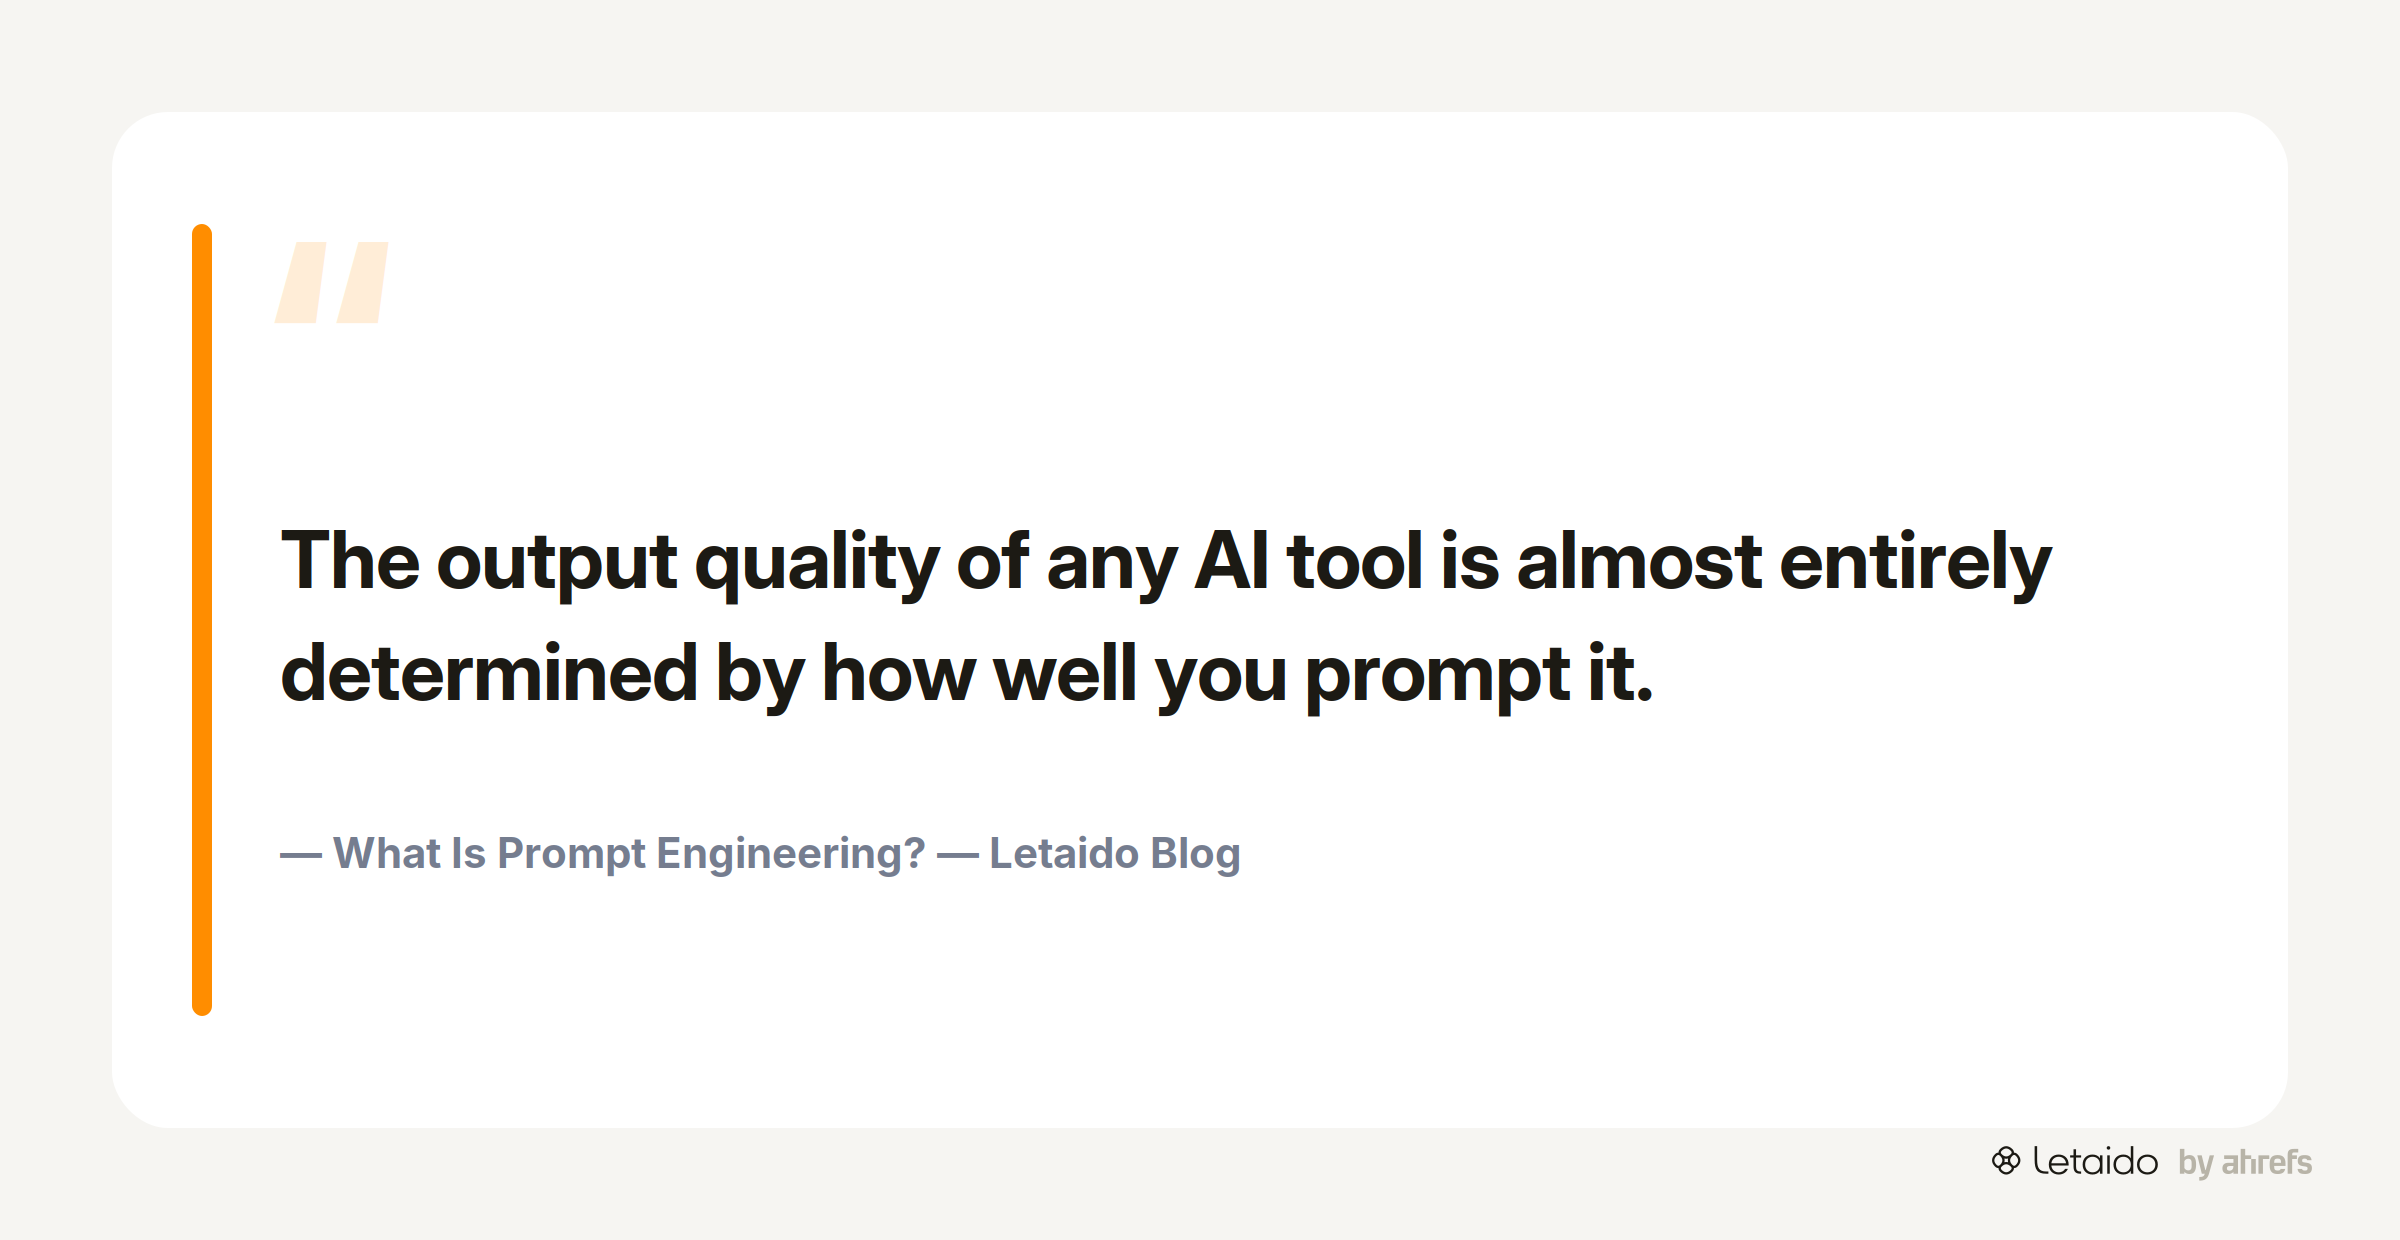Click the Letaido clover logo icon
The width and height of the screenshot is (2400, 1240).
point(2006,1161)
